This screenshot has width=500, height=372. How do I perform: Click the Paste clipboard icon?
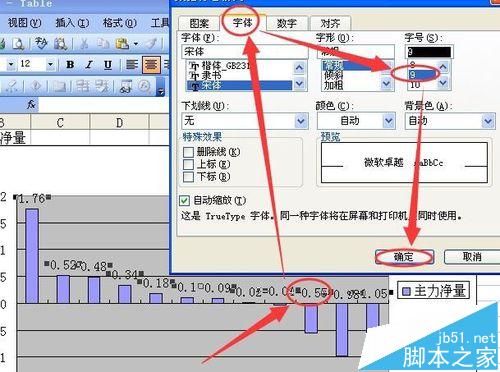[x=122, y=44]
